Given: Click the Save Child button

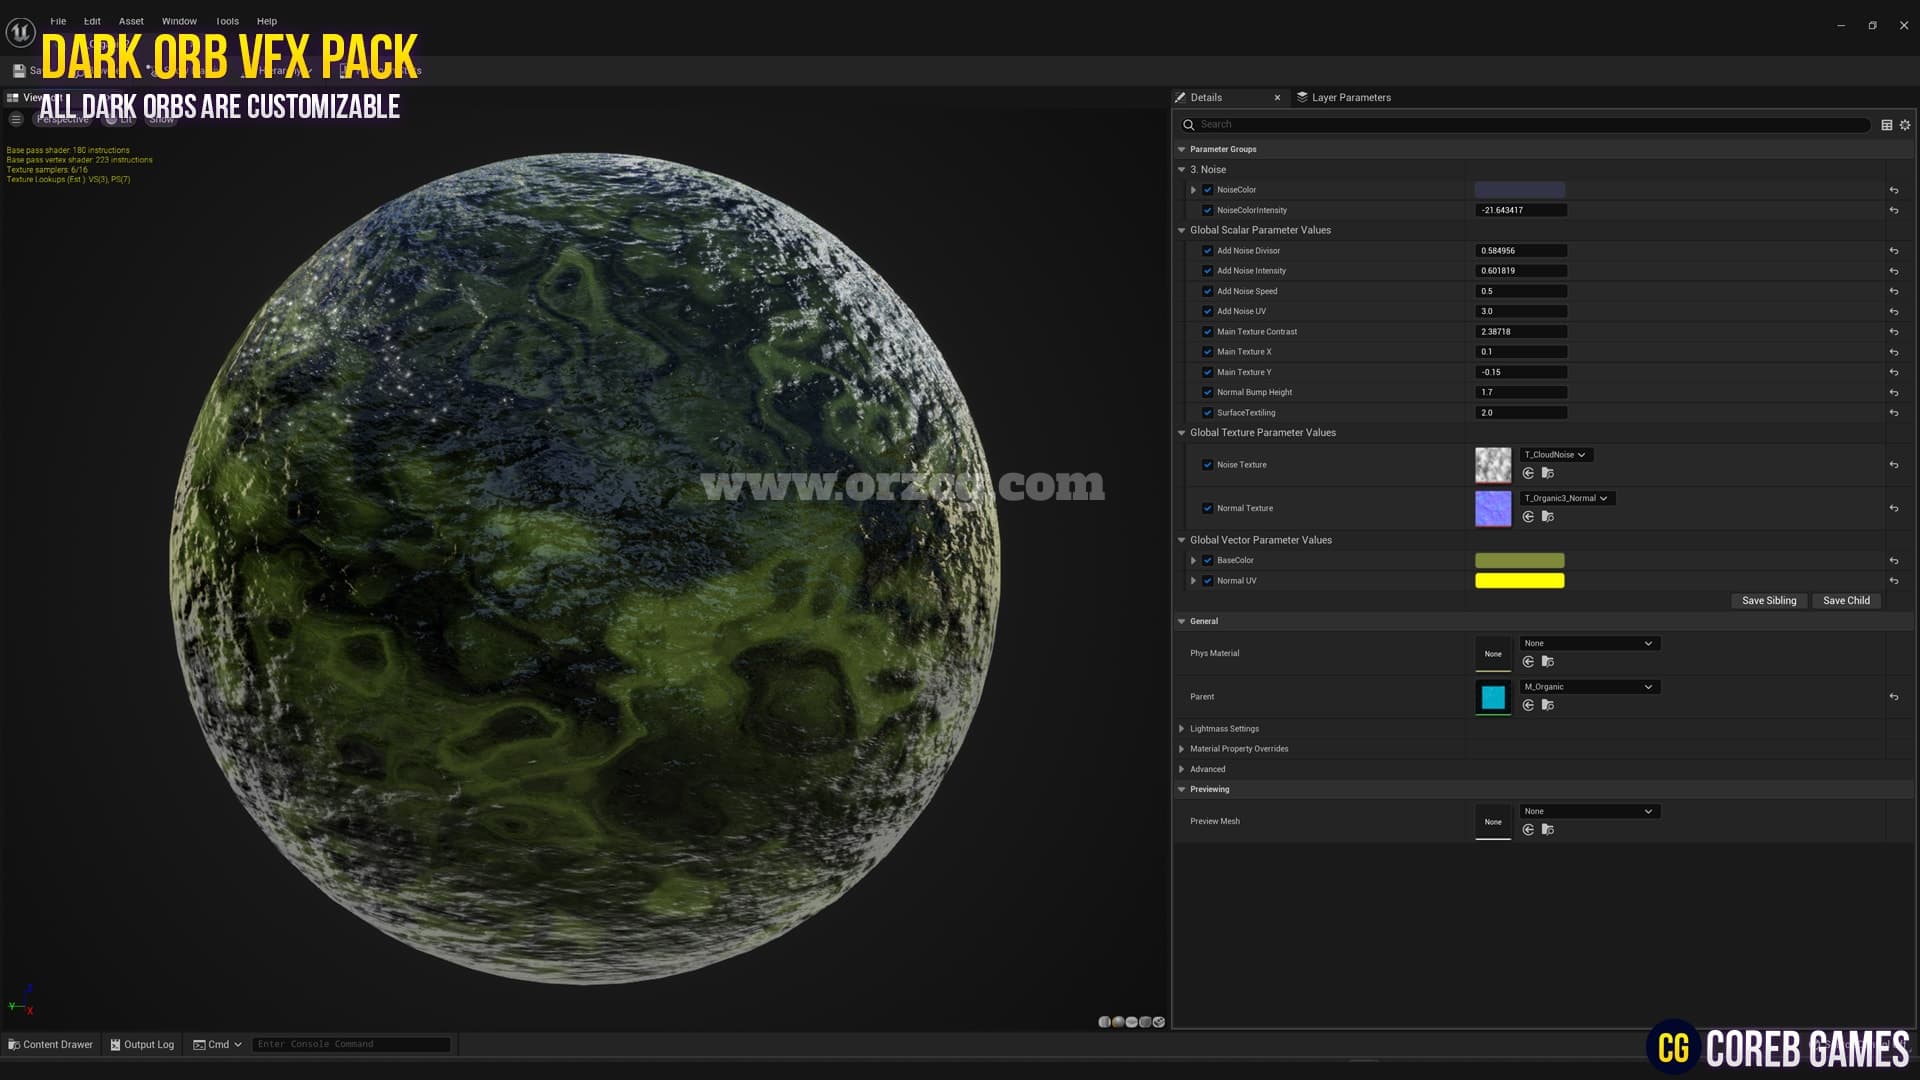Looking at the screenshot, I should (1846, 601).
